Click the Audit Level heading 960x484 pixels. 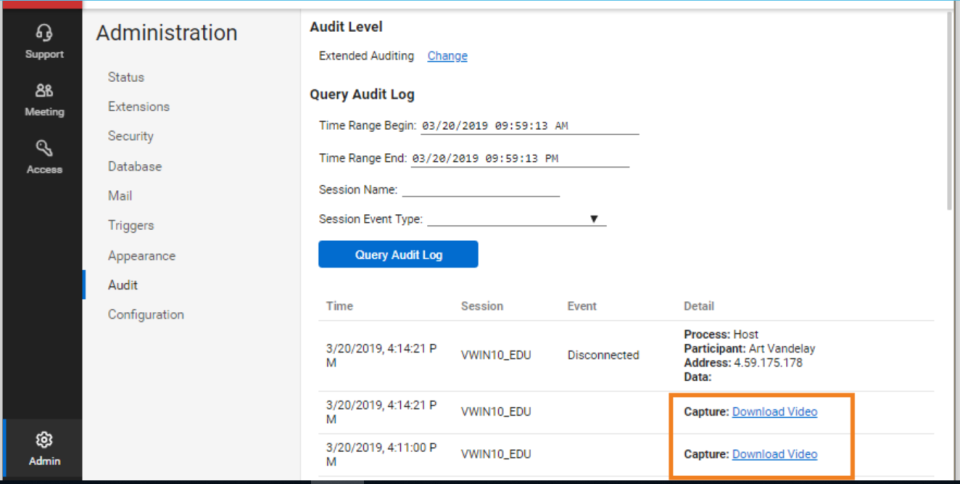346,27
